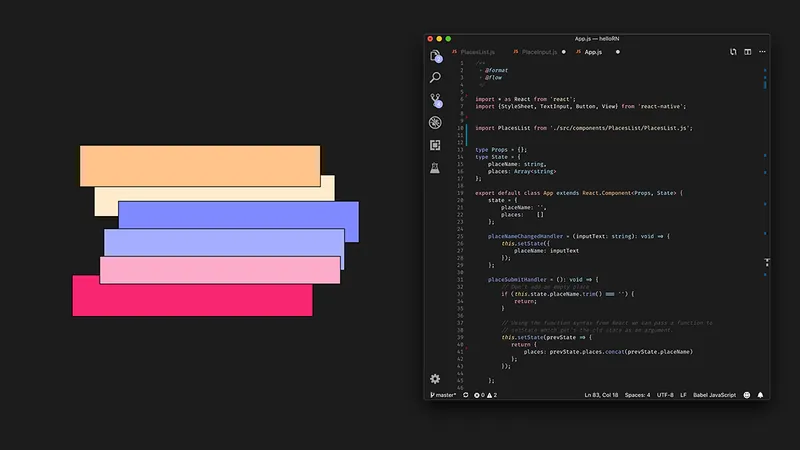Screen dimensions: 800x450
Task: Open the Manage gear icon
Action: [x=435, y=379]
